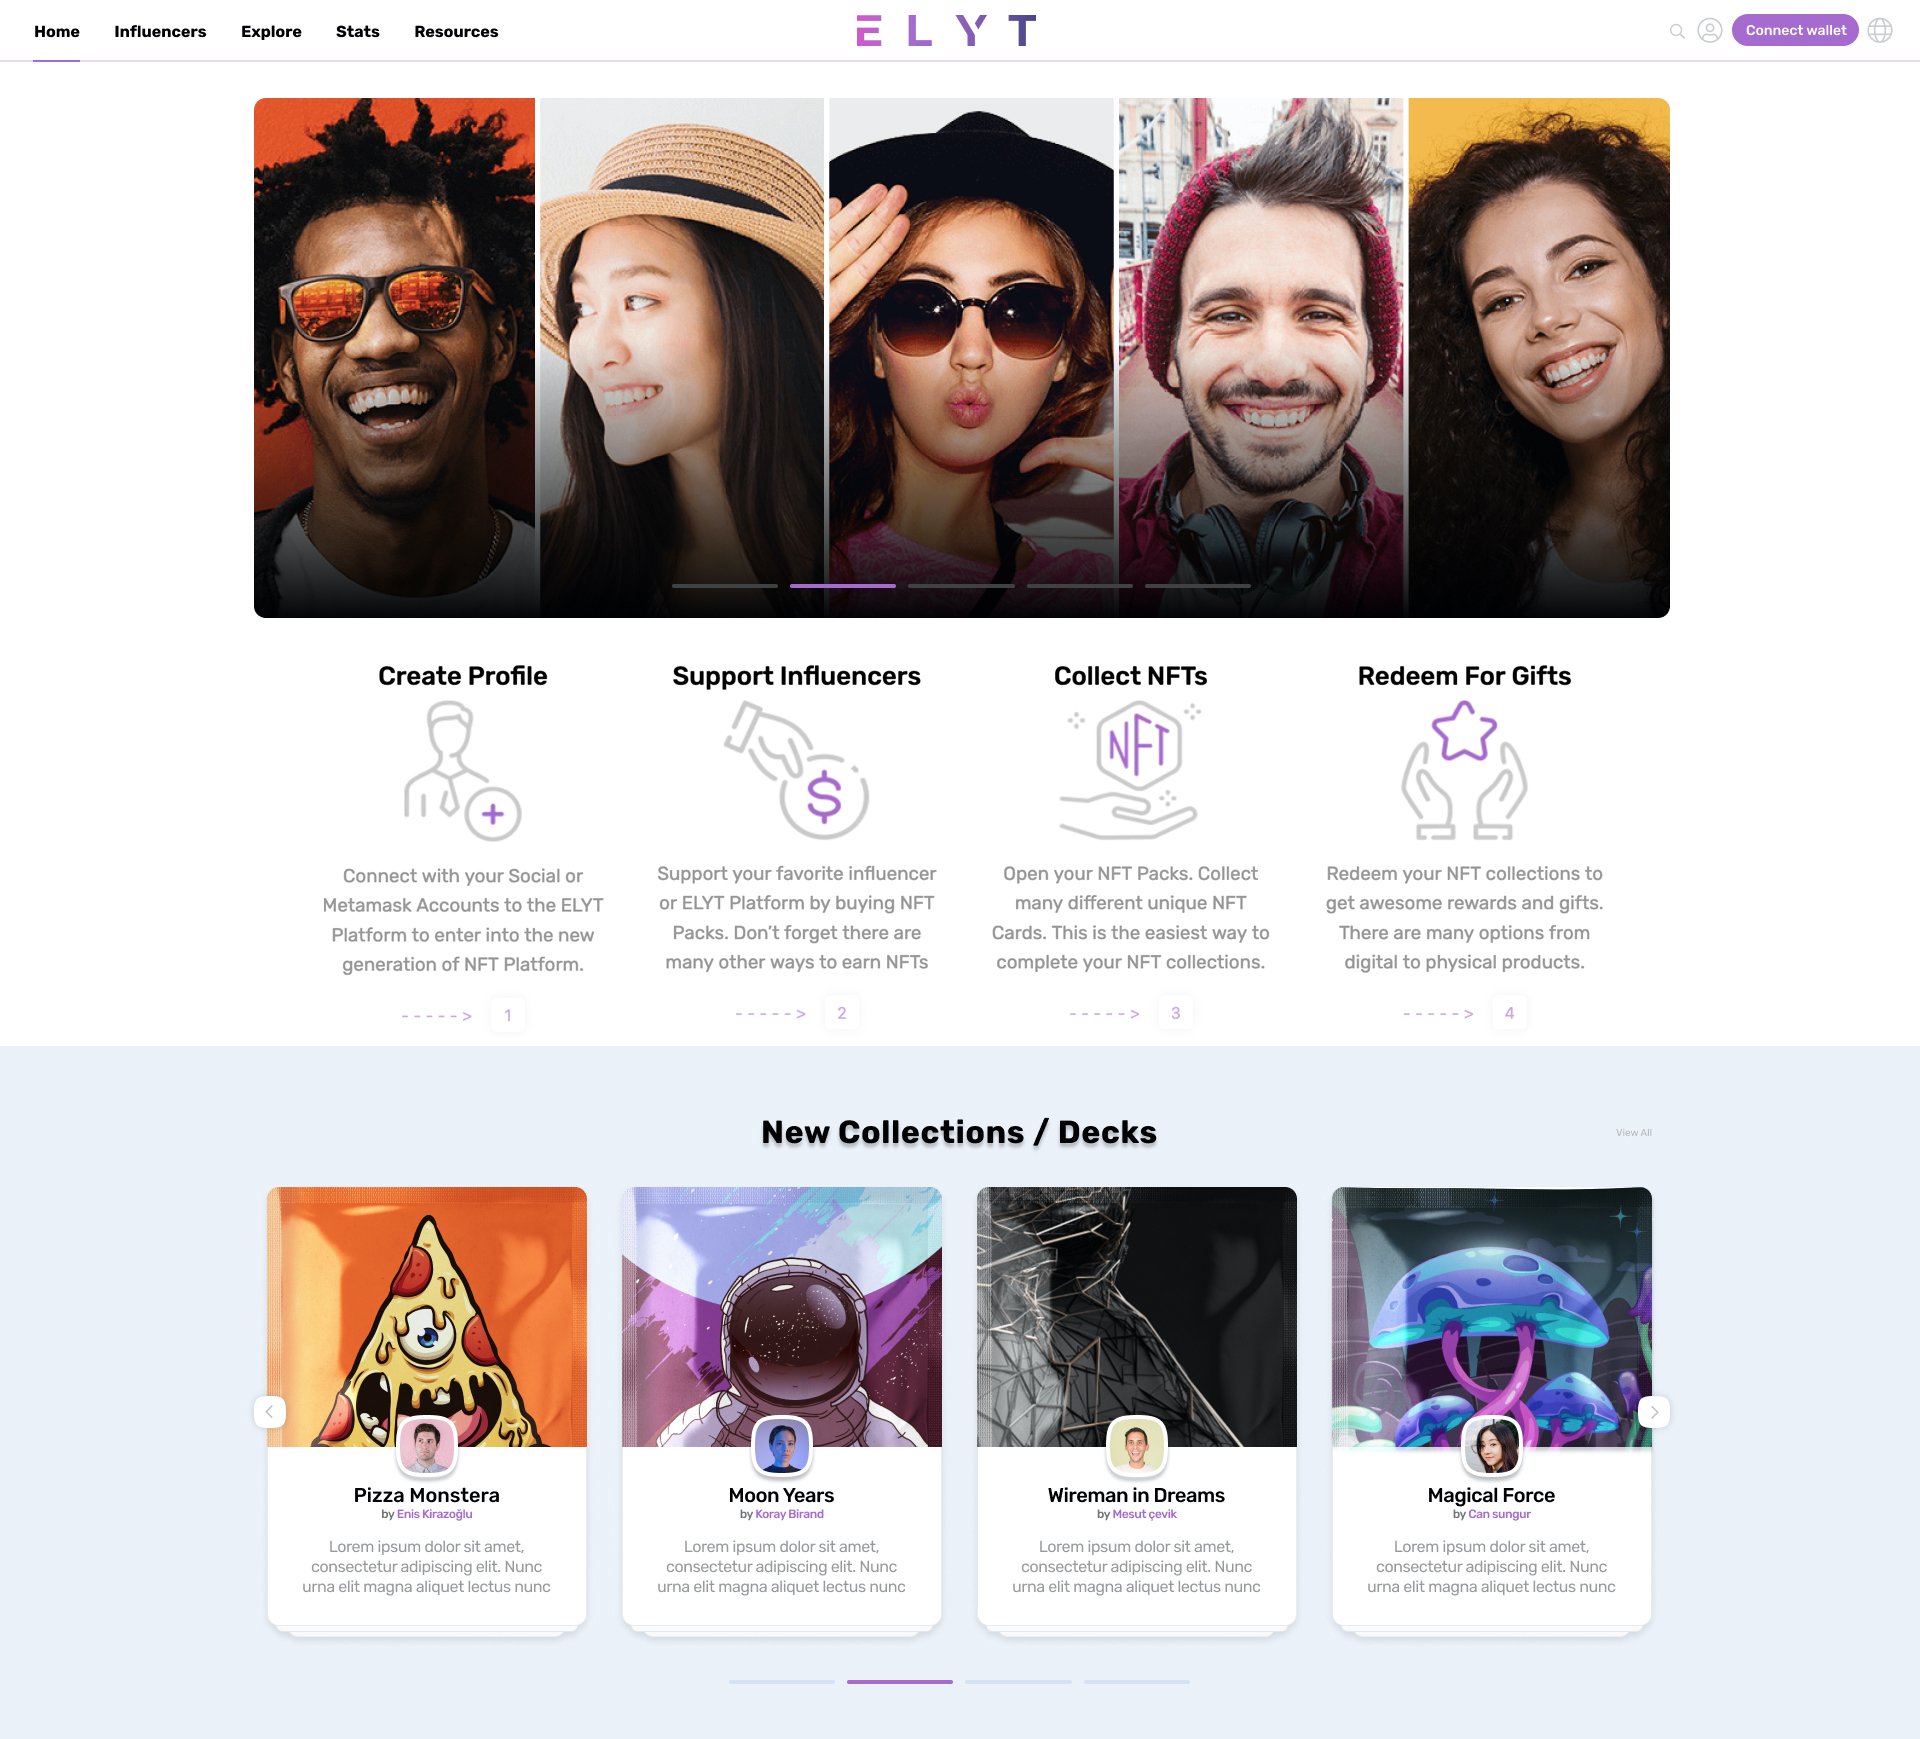Open the user account profile icon
Screen dimensions: 1920x1739
pyautogui.click(x=1710, y=31)
